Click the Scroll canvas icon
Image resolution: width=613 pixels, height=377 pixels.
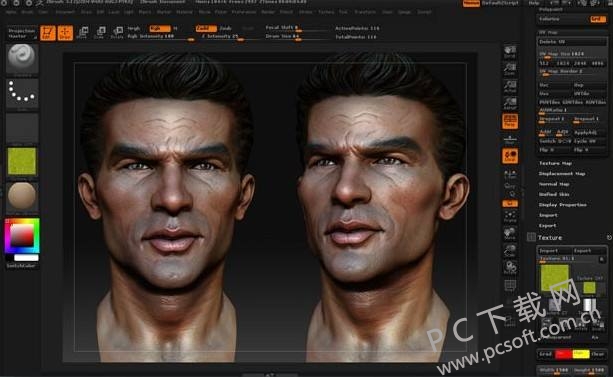510,52
